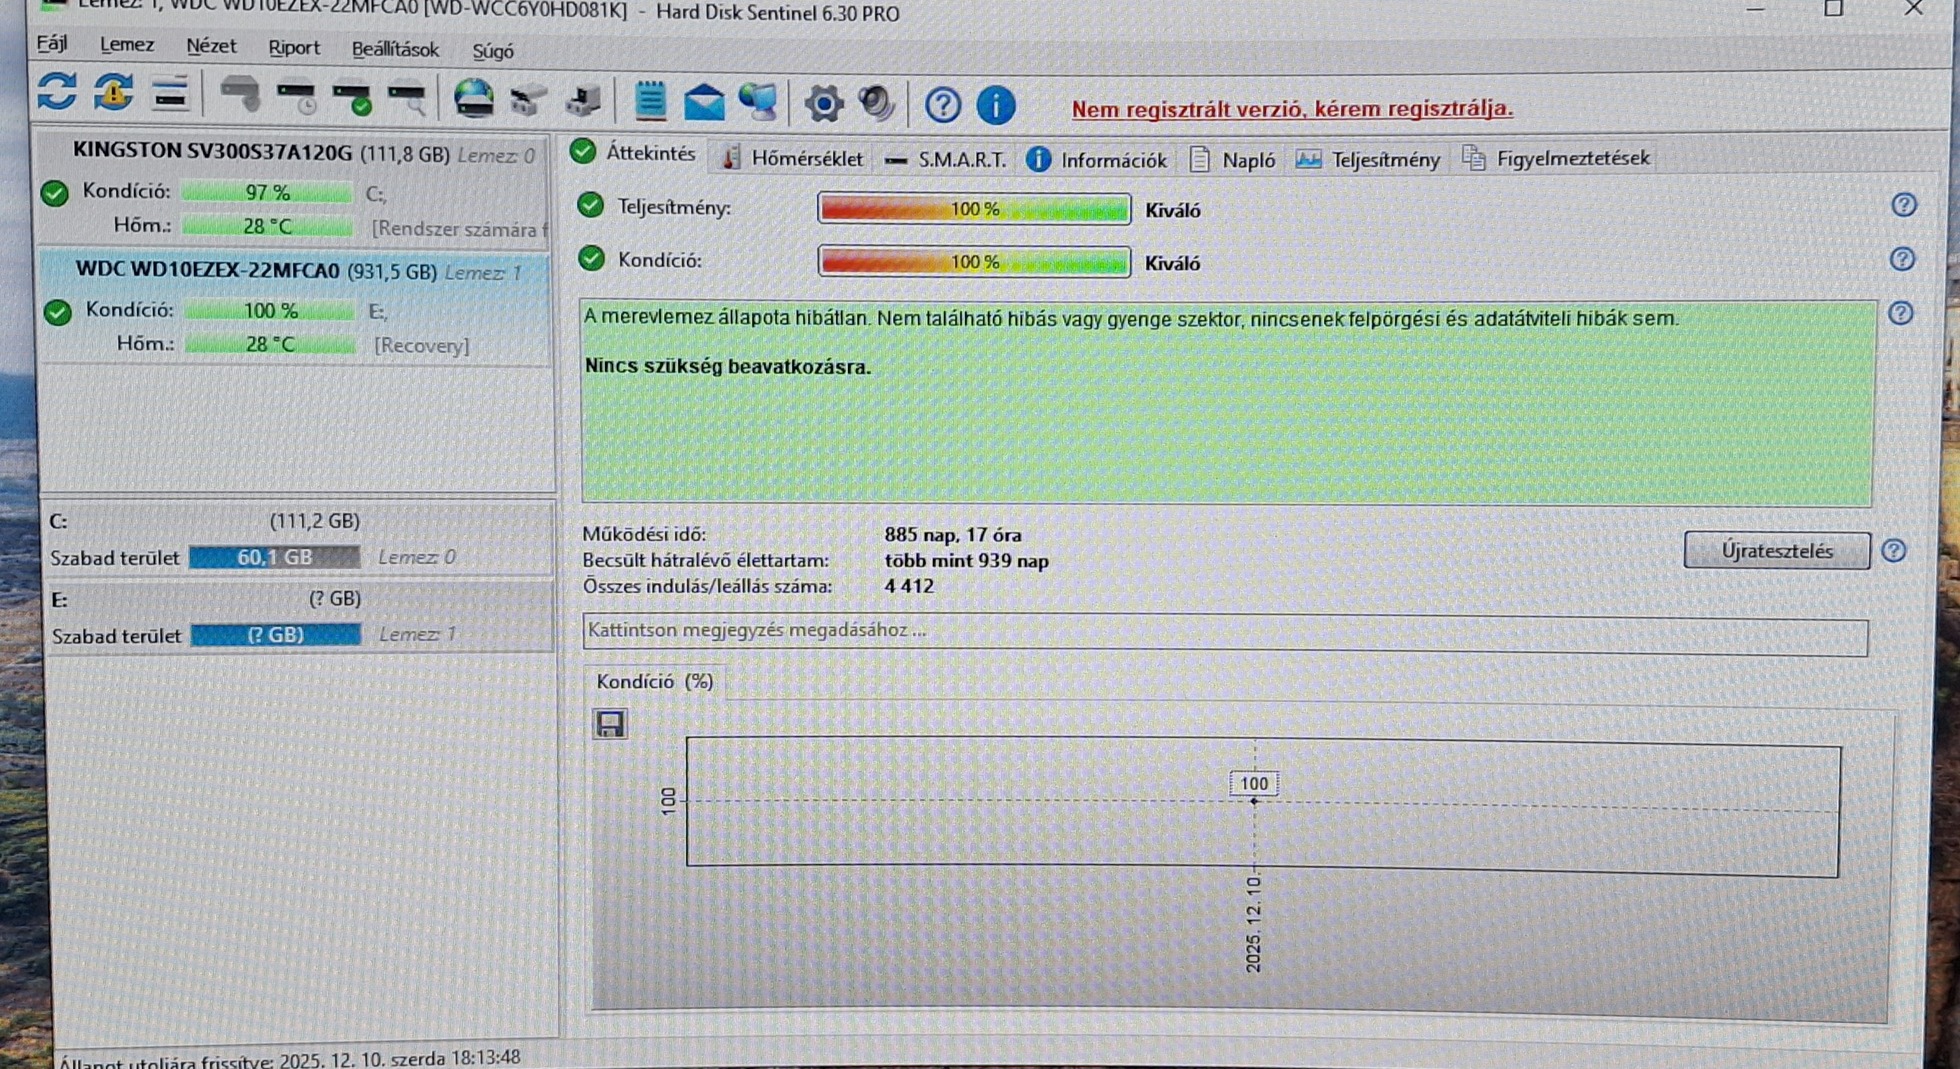Viewport: 1960px width, 1069px height.
Task: Switch to the Figyelmeztetések tab
Action: tap(1556, 158)
